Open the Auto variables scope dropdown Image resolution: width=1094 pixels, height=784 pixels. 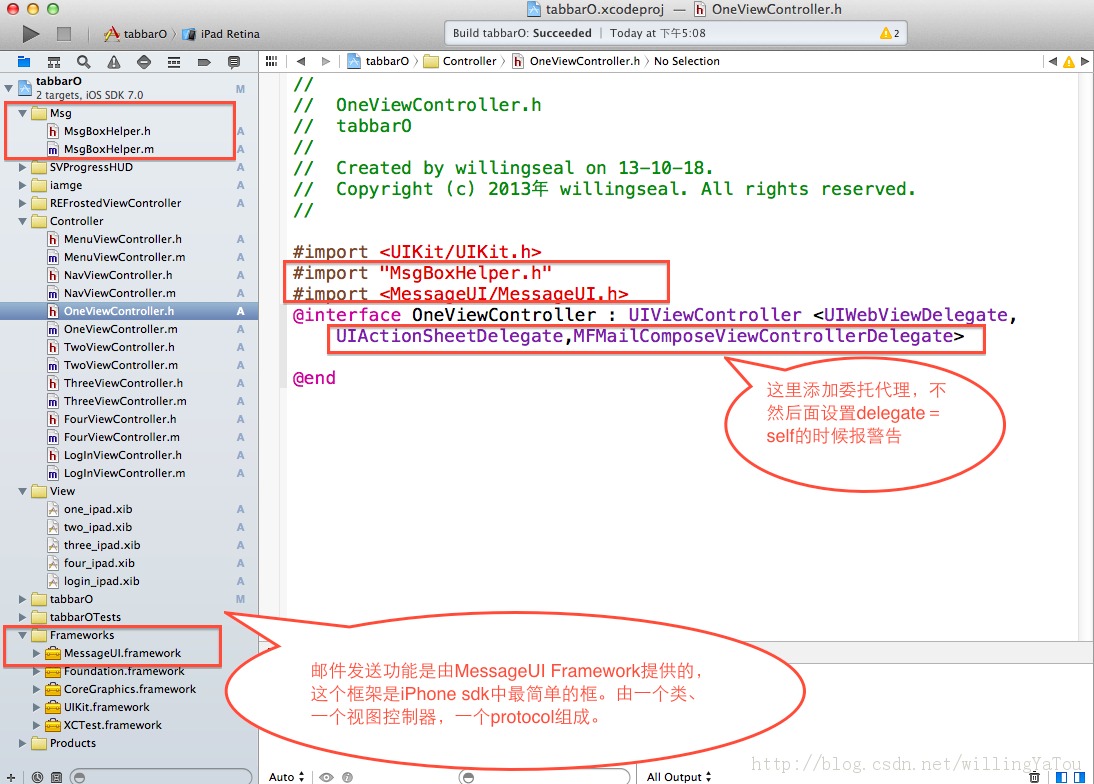coord(287,777)
